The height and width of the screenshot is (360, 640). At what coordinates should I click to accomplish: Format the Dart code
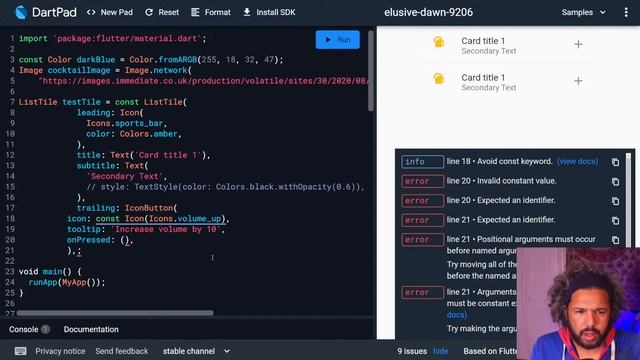[x=211, y=12]
